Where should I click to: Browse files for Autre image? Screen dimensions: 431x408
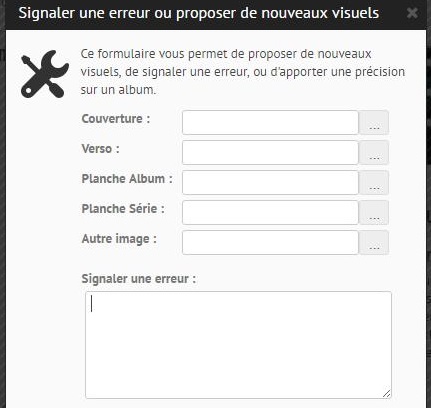[374, 243]
